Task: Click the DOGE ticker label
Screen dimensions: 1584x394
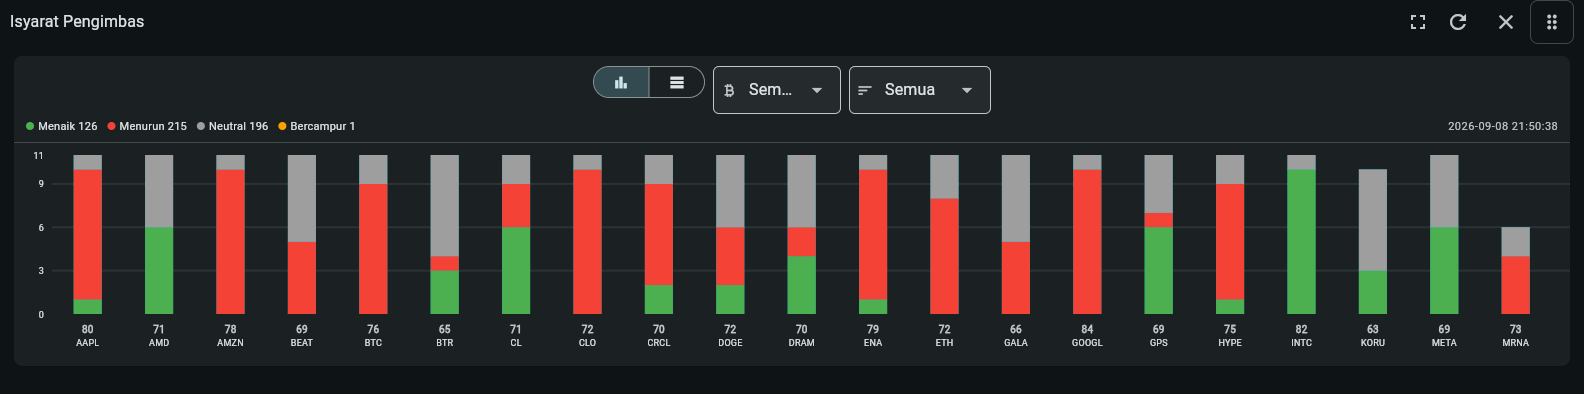Action: click(x=730, y=343)
